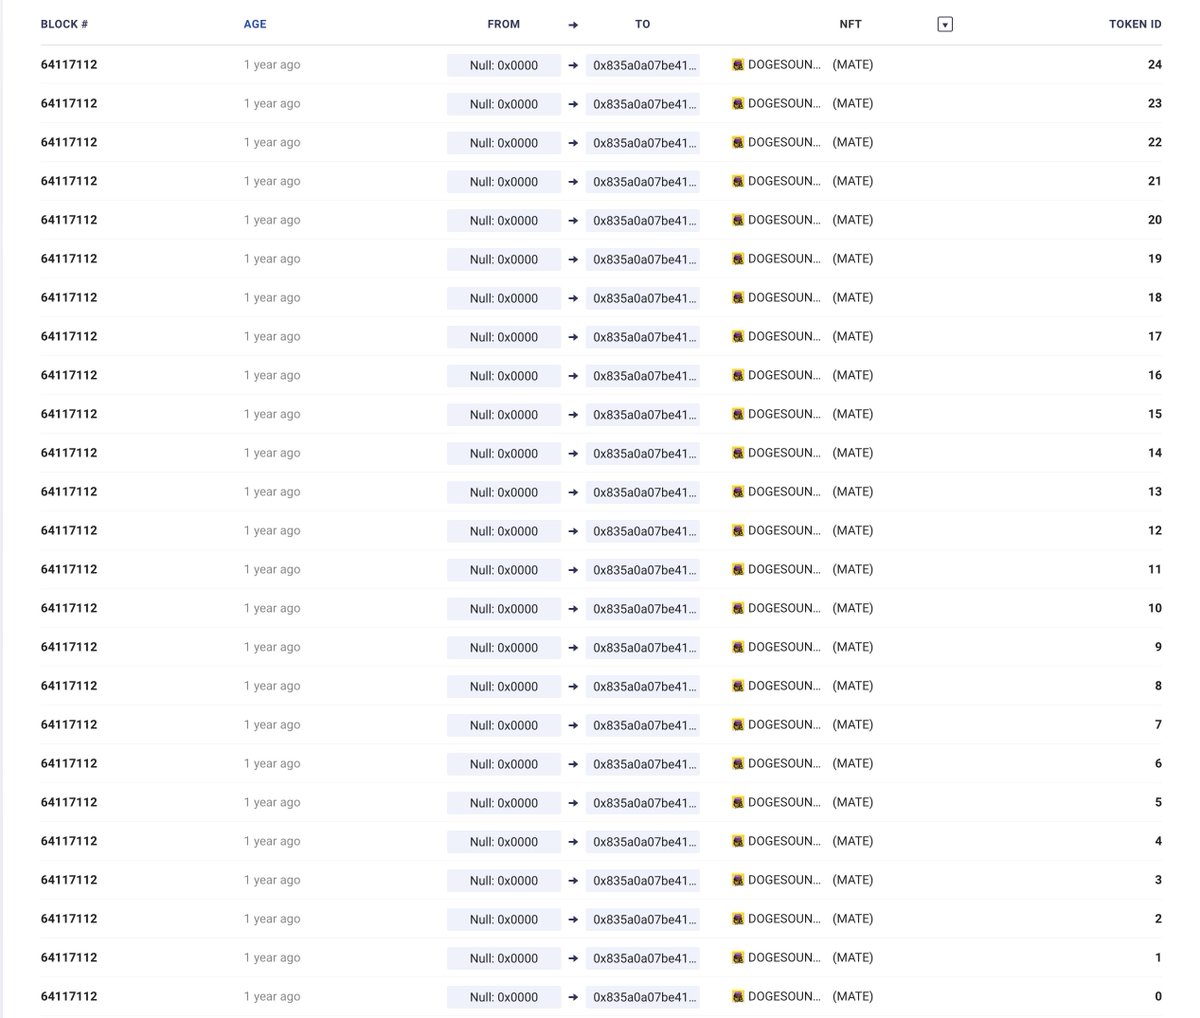Viewport: 1200px width, 1018px height.
Task: Open the Null: 0x0000 sender address on the top row
Action: point(503,65)
